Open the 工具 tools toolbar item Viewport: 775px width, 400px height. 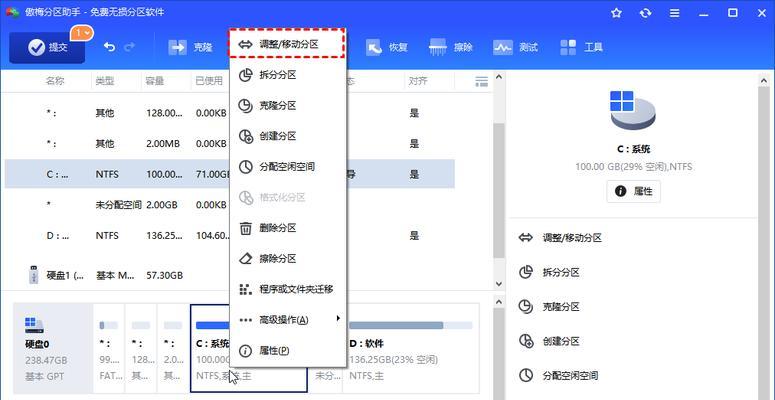click(581, 47)
